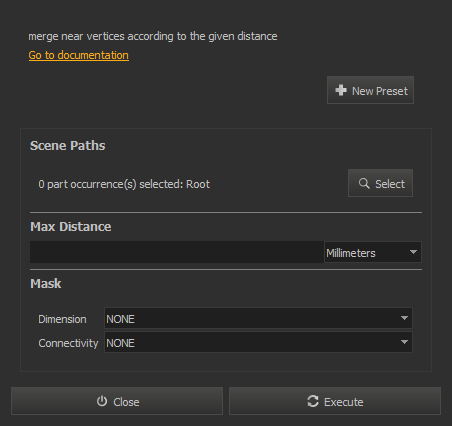Open the Millimeters unit dropdown
The height and width of the screenshot is (426, 452).
coord(373,252)
